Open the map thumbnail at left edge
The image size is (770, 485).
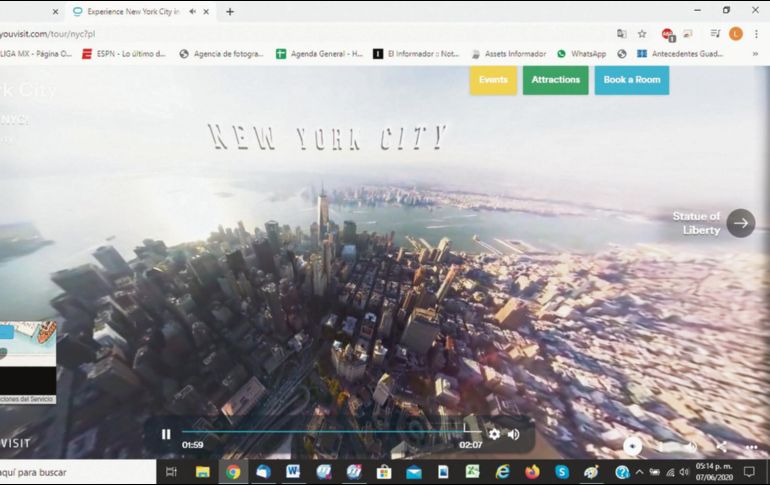[x=28, y=362]
